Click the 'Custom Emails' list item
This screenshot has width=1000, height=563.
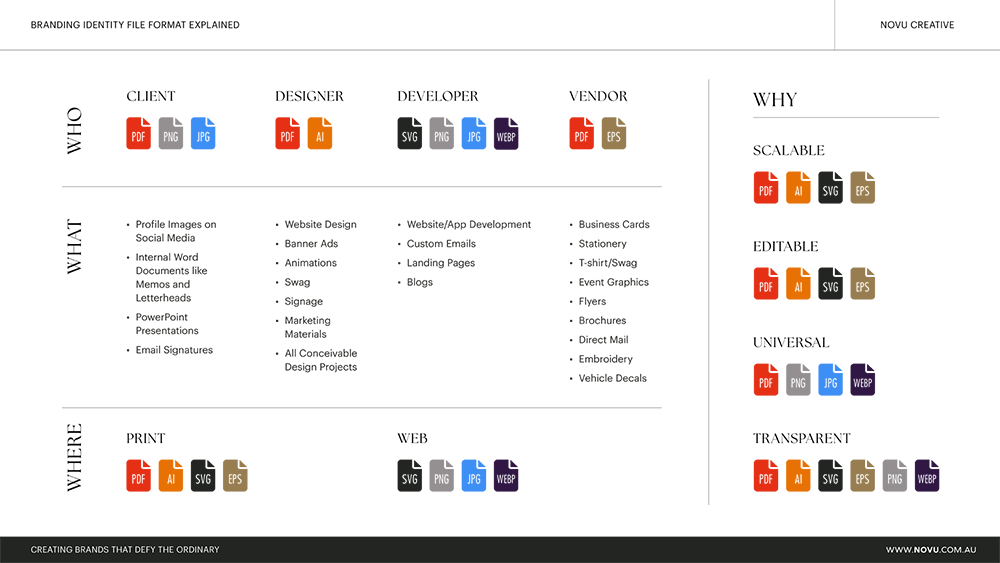(x=441, y=244)
